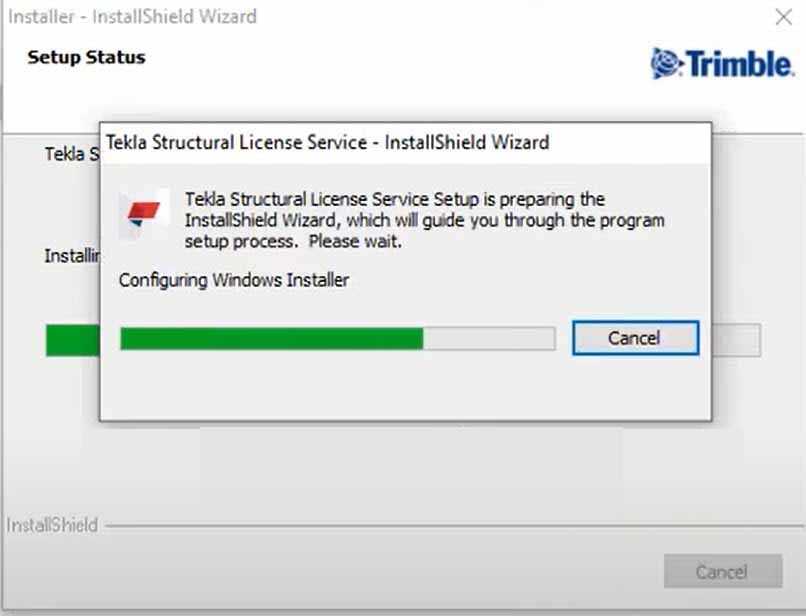806x616 pixels.
Task: Click the partially hidden Installing label
Action: pos(72,256)
